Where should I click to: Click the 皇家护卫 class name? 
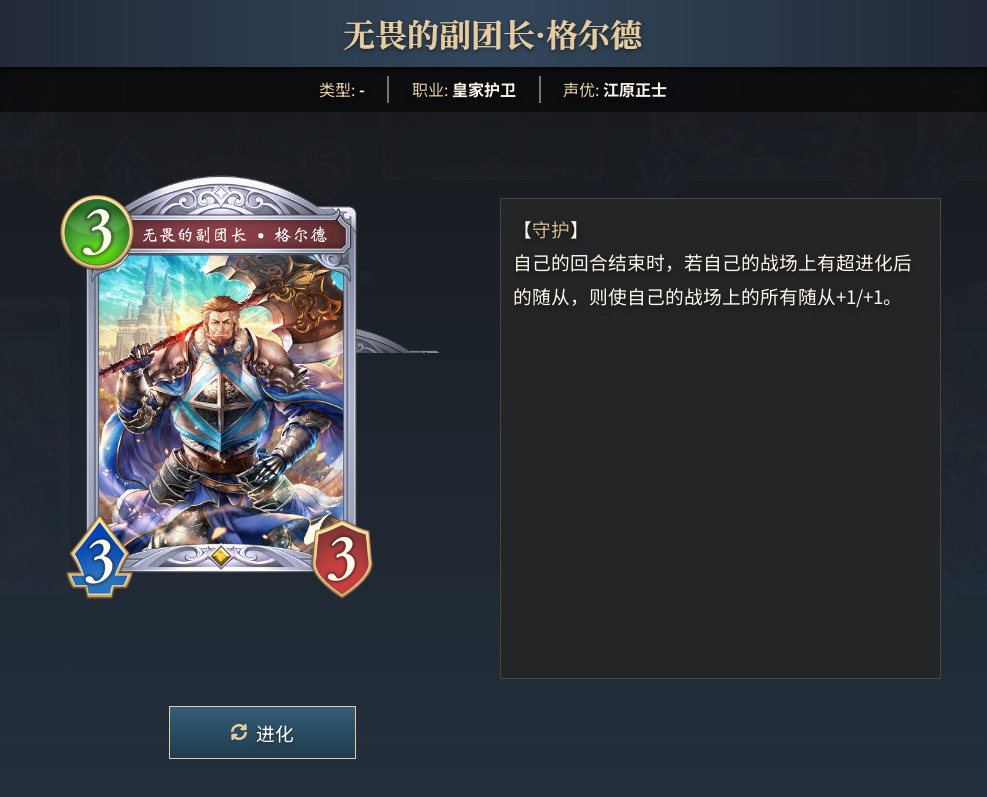click(x=484, y=90)
